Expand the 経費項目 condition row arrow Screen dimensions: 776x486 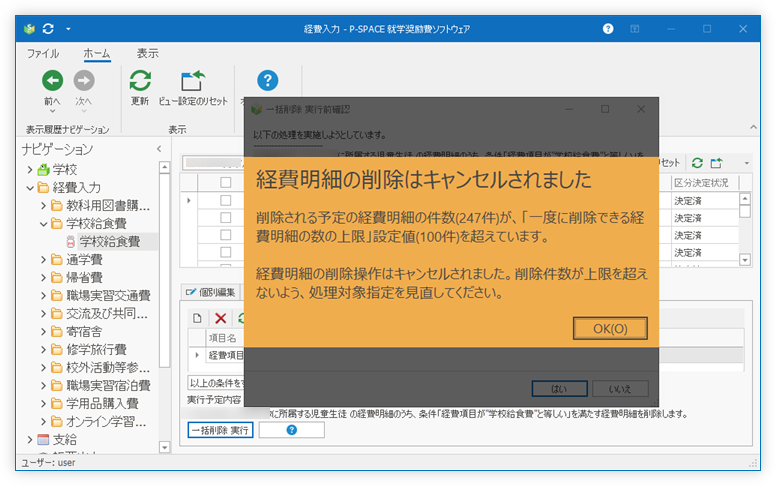[197, 355]
